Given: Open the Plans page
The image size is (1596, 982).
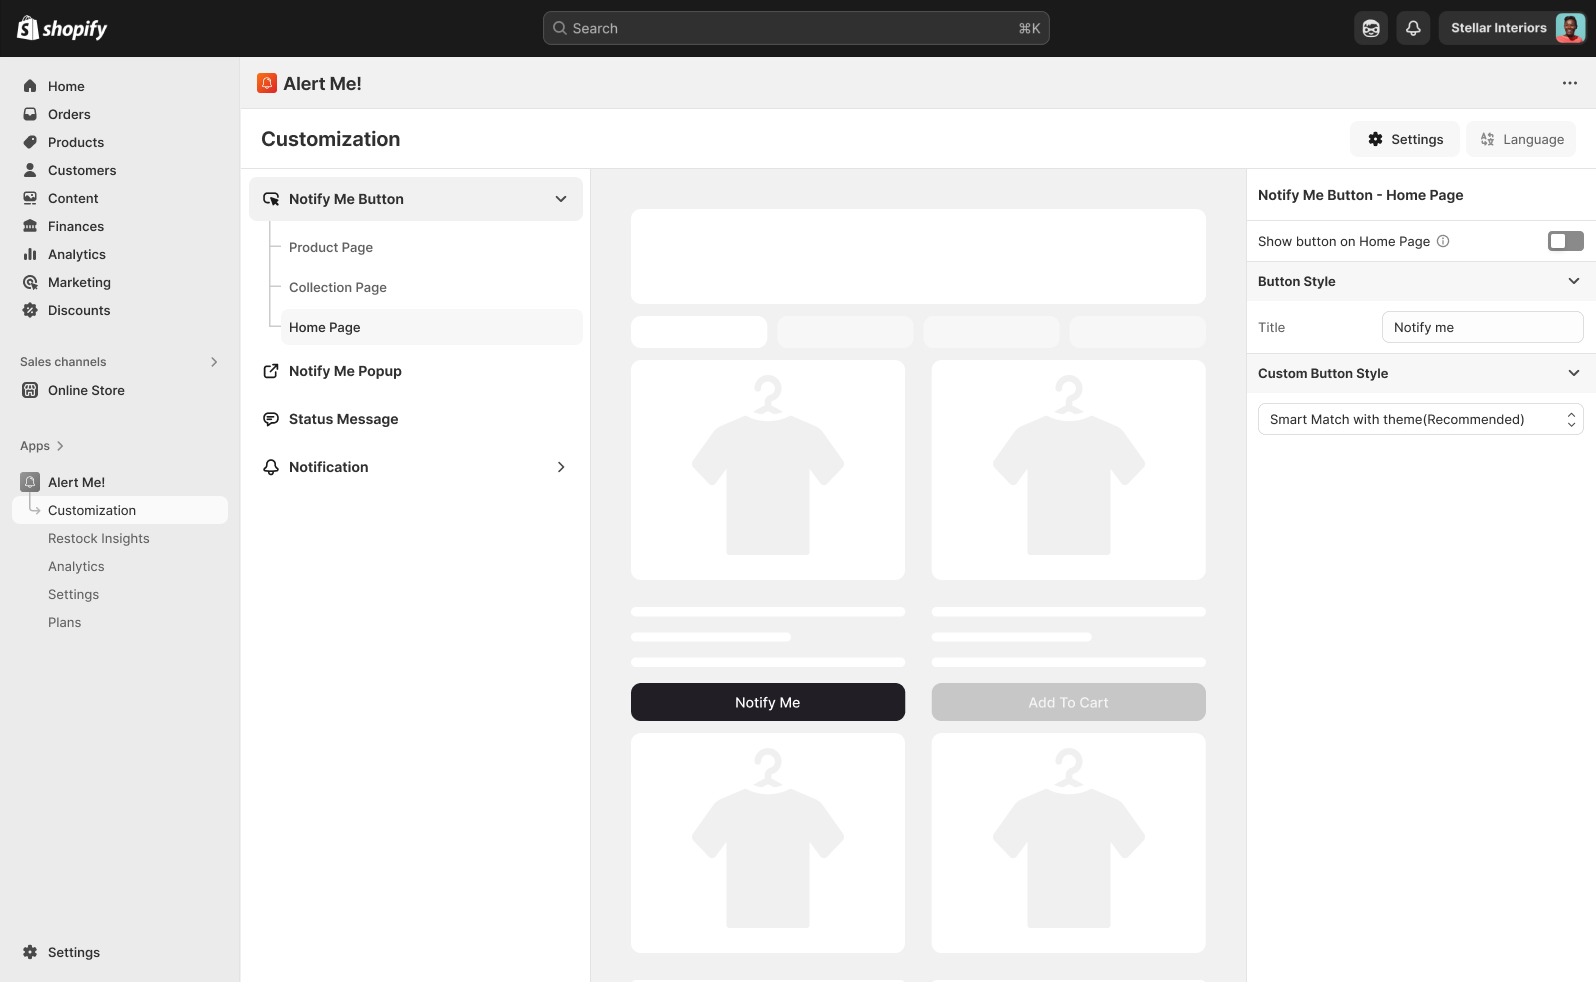Looking at the screenshot, I should click(x=65, y=622).
